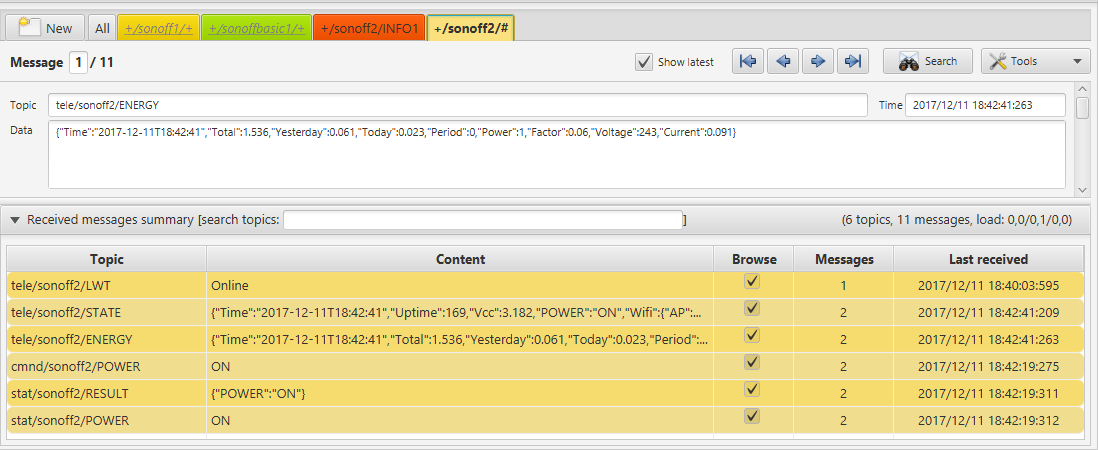Collapse the Received messages summary panel
The height and width of the screenshot is (450, 1098).
point(15,220)
